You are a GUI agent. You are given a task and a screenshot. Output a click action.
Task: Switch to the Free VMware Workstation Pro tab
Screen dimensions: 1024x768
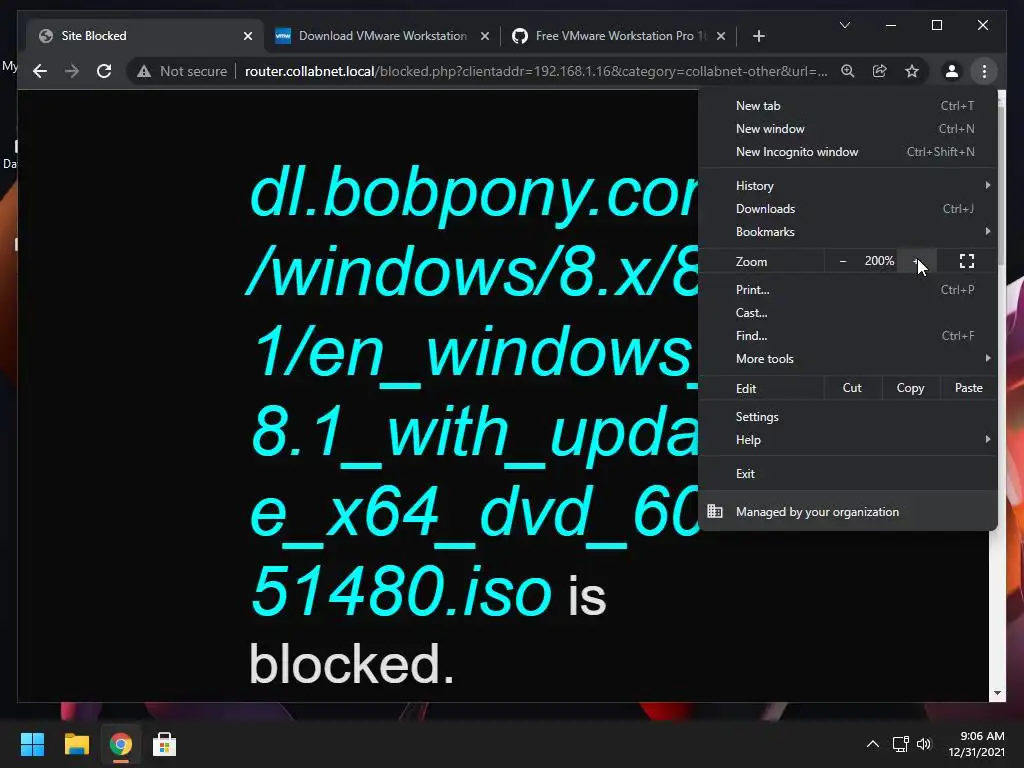[x=618, y=36]
